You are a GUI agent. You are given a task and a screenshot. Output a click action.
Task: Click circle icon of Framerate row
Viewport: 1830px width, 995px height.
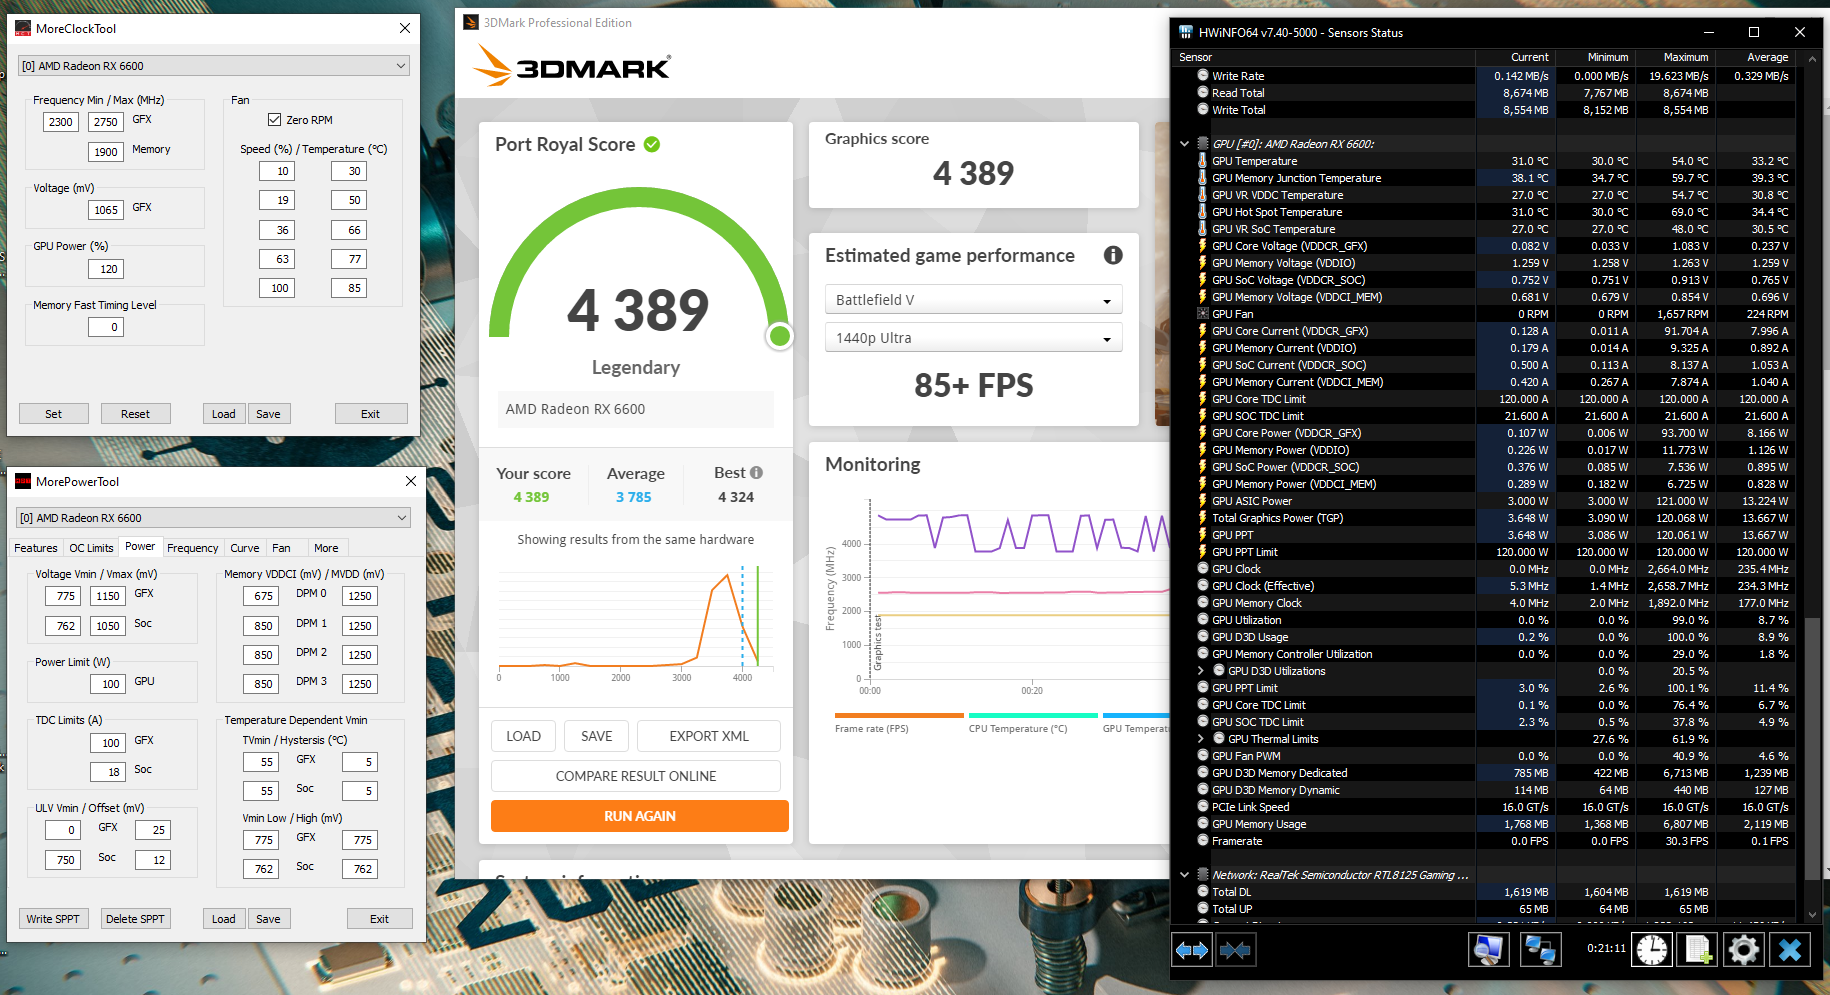[x=1203, y=841]
